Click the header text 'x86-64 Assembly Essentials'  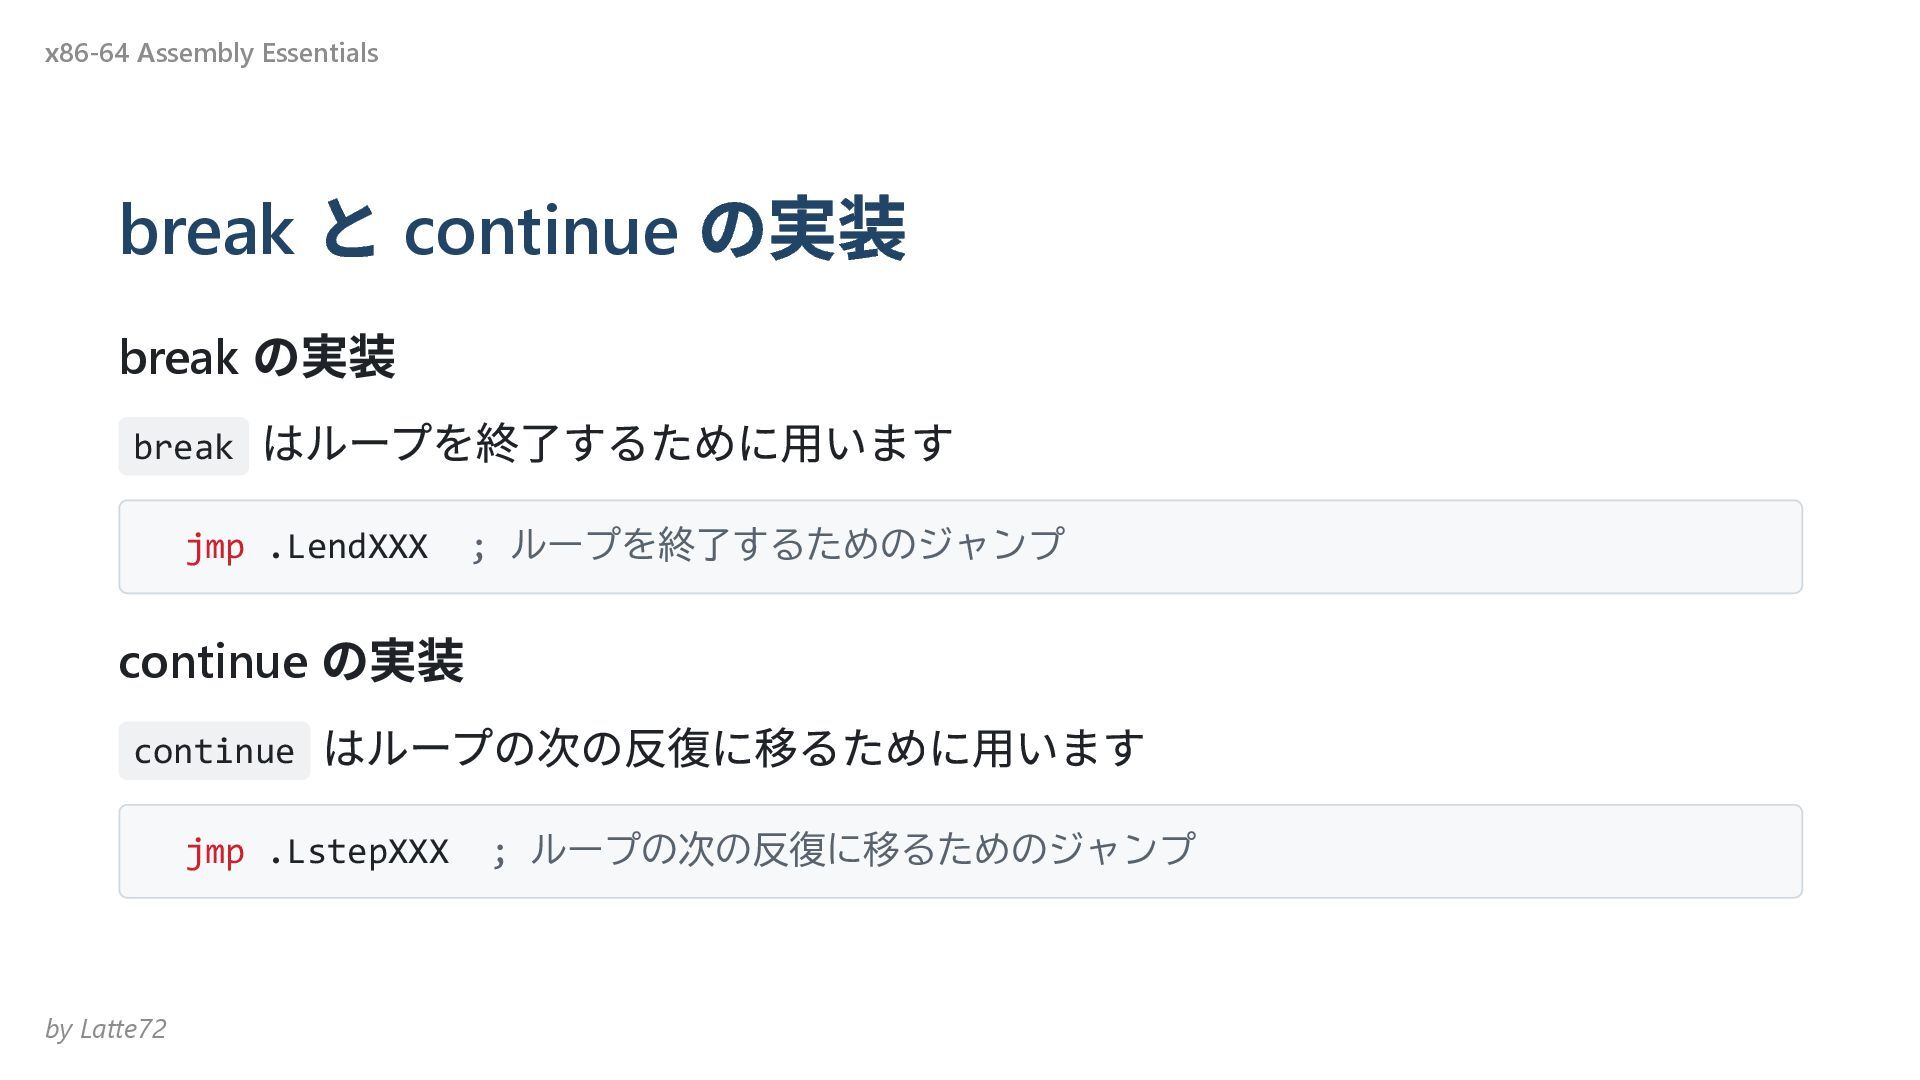tap(211, 53)
